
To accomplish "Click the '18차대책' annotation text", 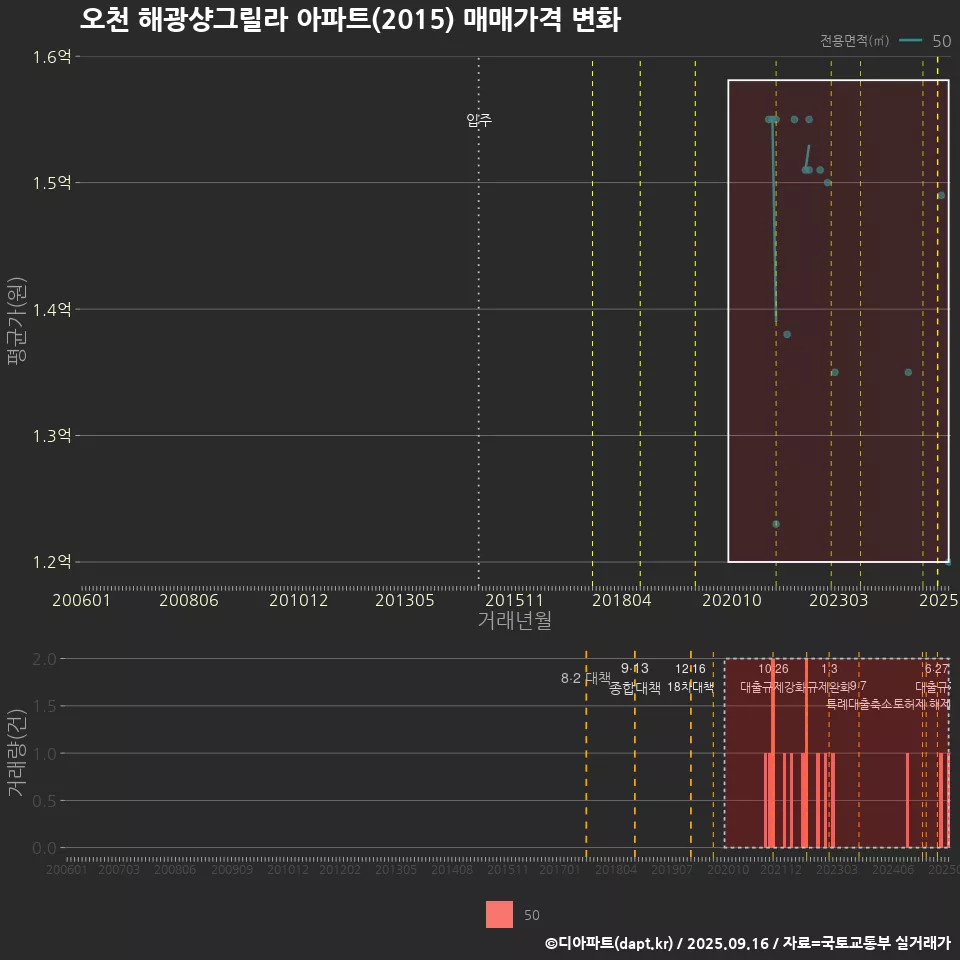I will (x=691, y=686).
